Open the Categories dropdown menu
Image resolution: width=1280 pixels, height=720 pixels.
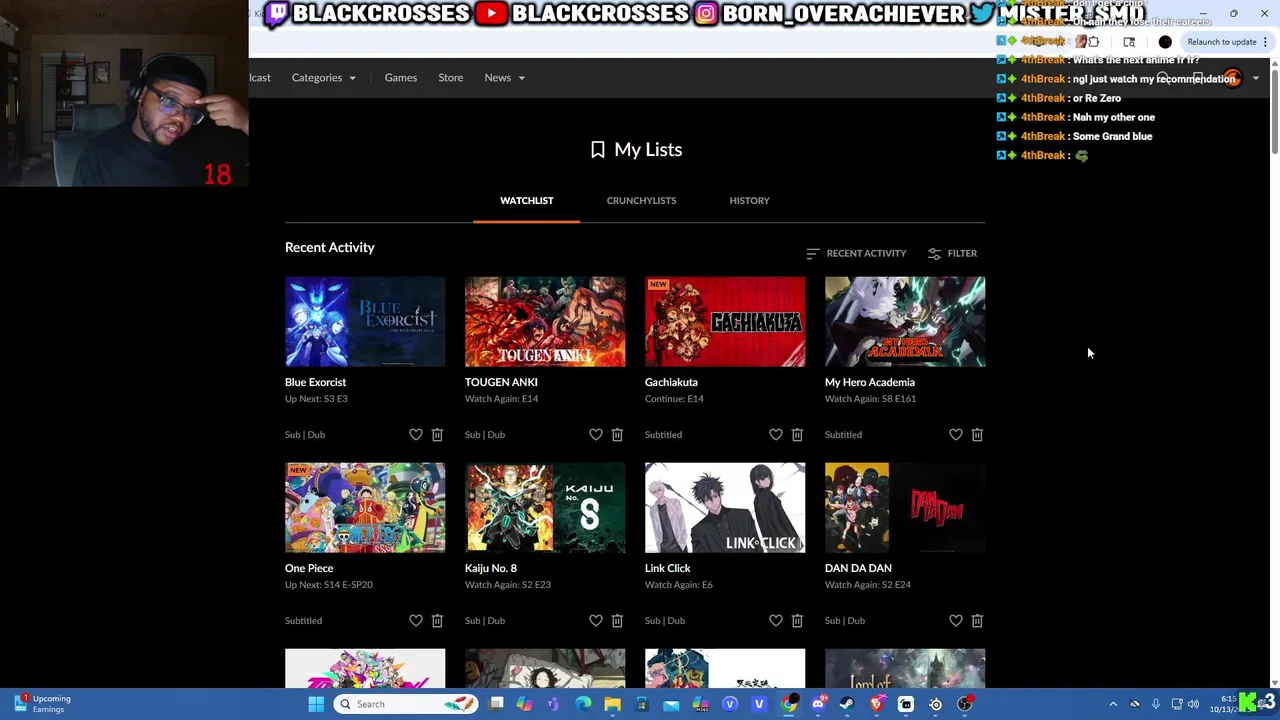pyautogui.click(x=324, y=78)
